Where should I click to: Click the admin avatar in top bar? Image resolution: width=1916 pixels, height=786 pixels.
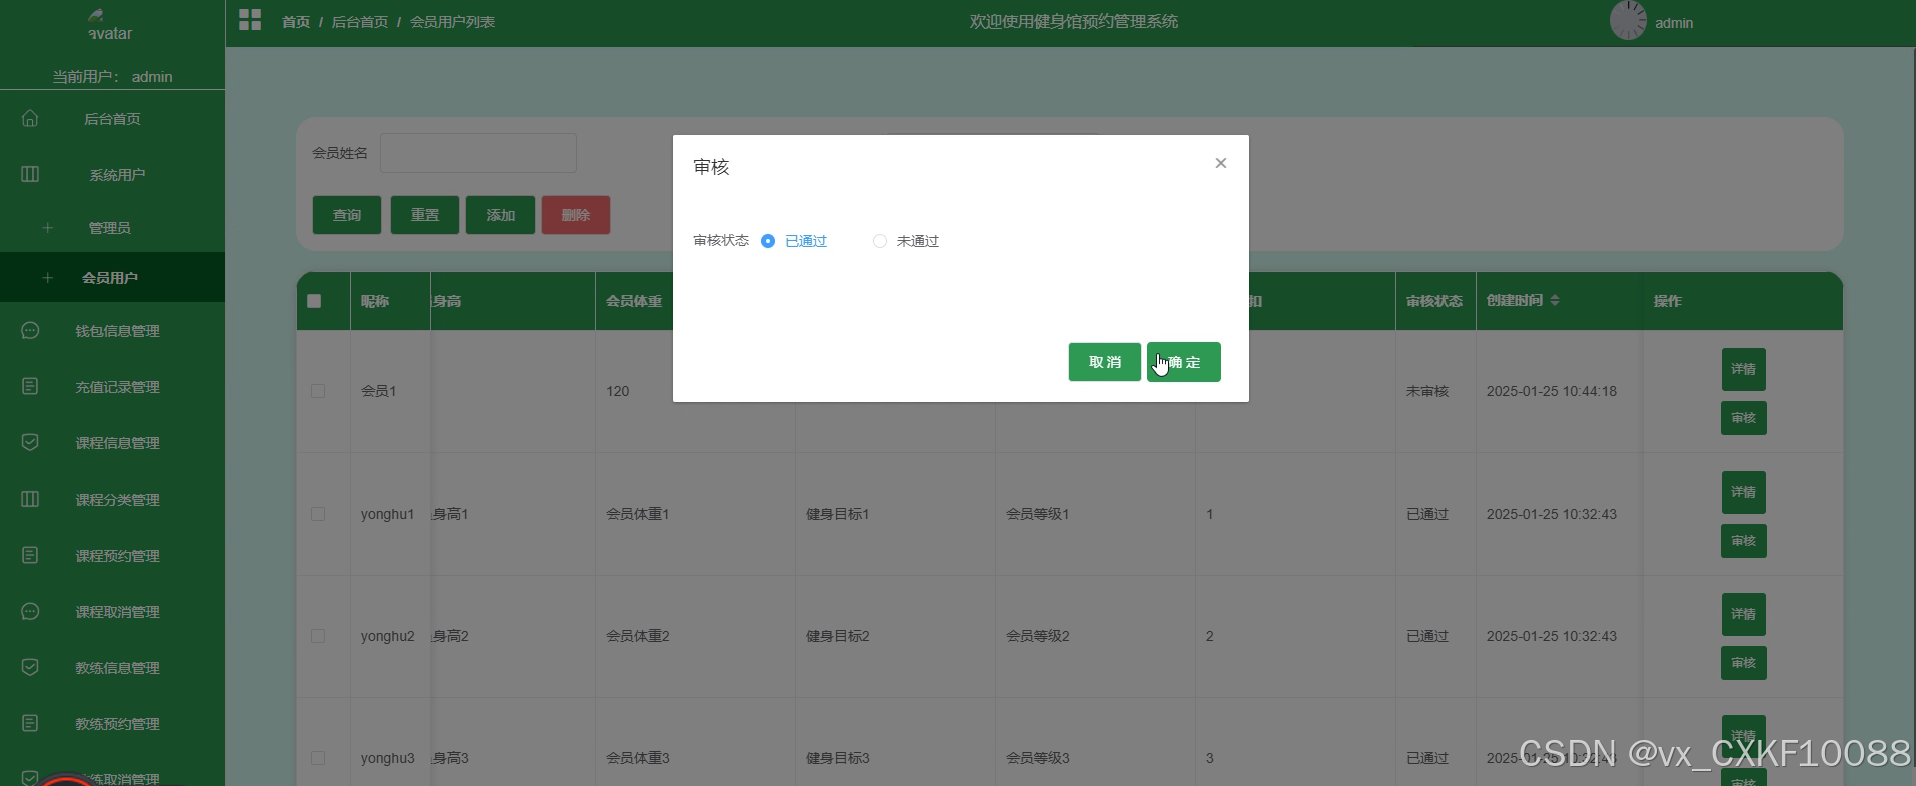click(1628, 21)
